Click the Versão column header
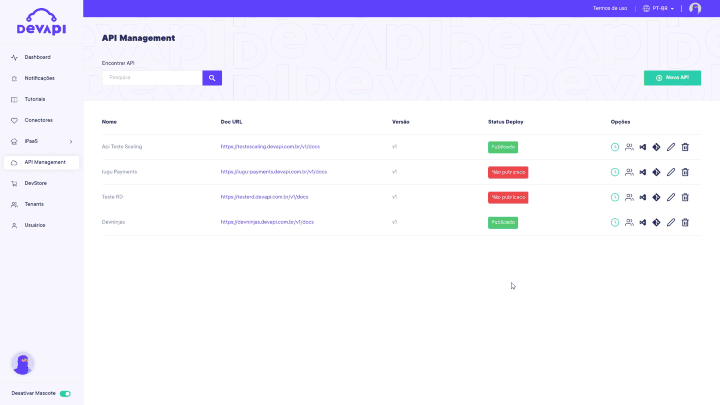 [400, 122]
